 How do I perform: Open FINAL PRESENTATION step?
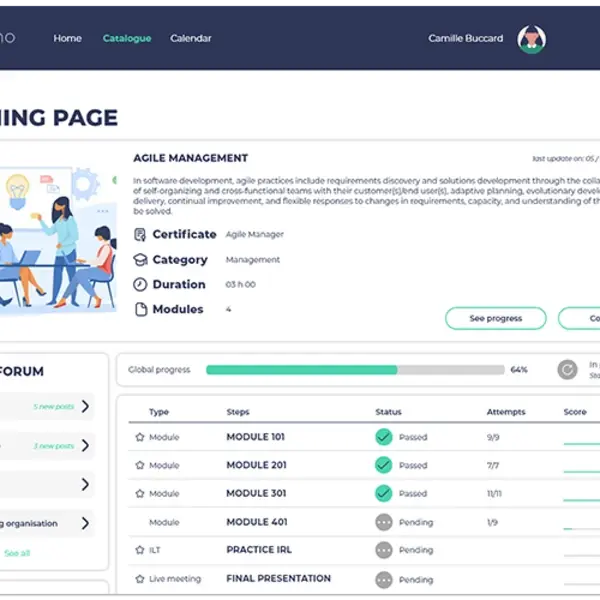(x=279, y=579)
